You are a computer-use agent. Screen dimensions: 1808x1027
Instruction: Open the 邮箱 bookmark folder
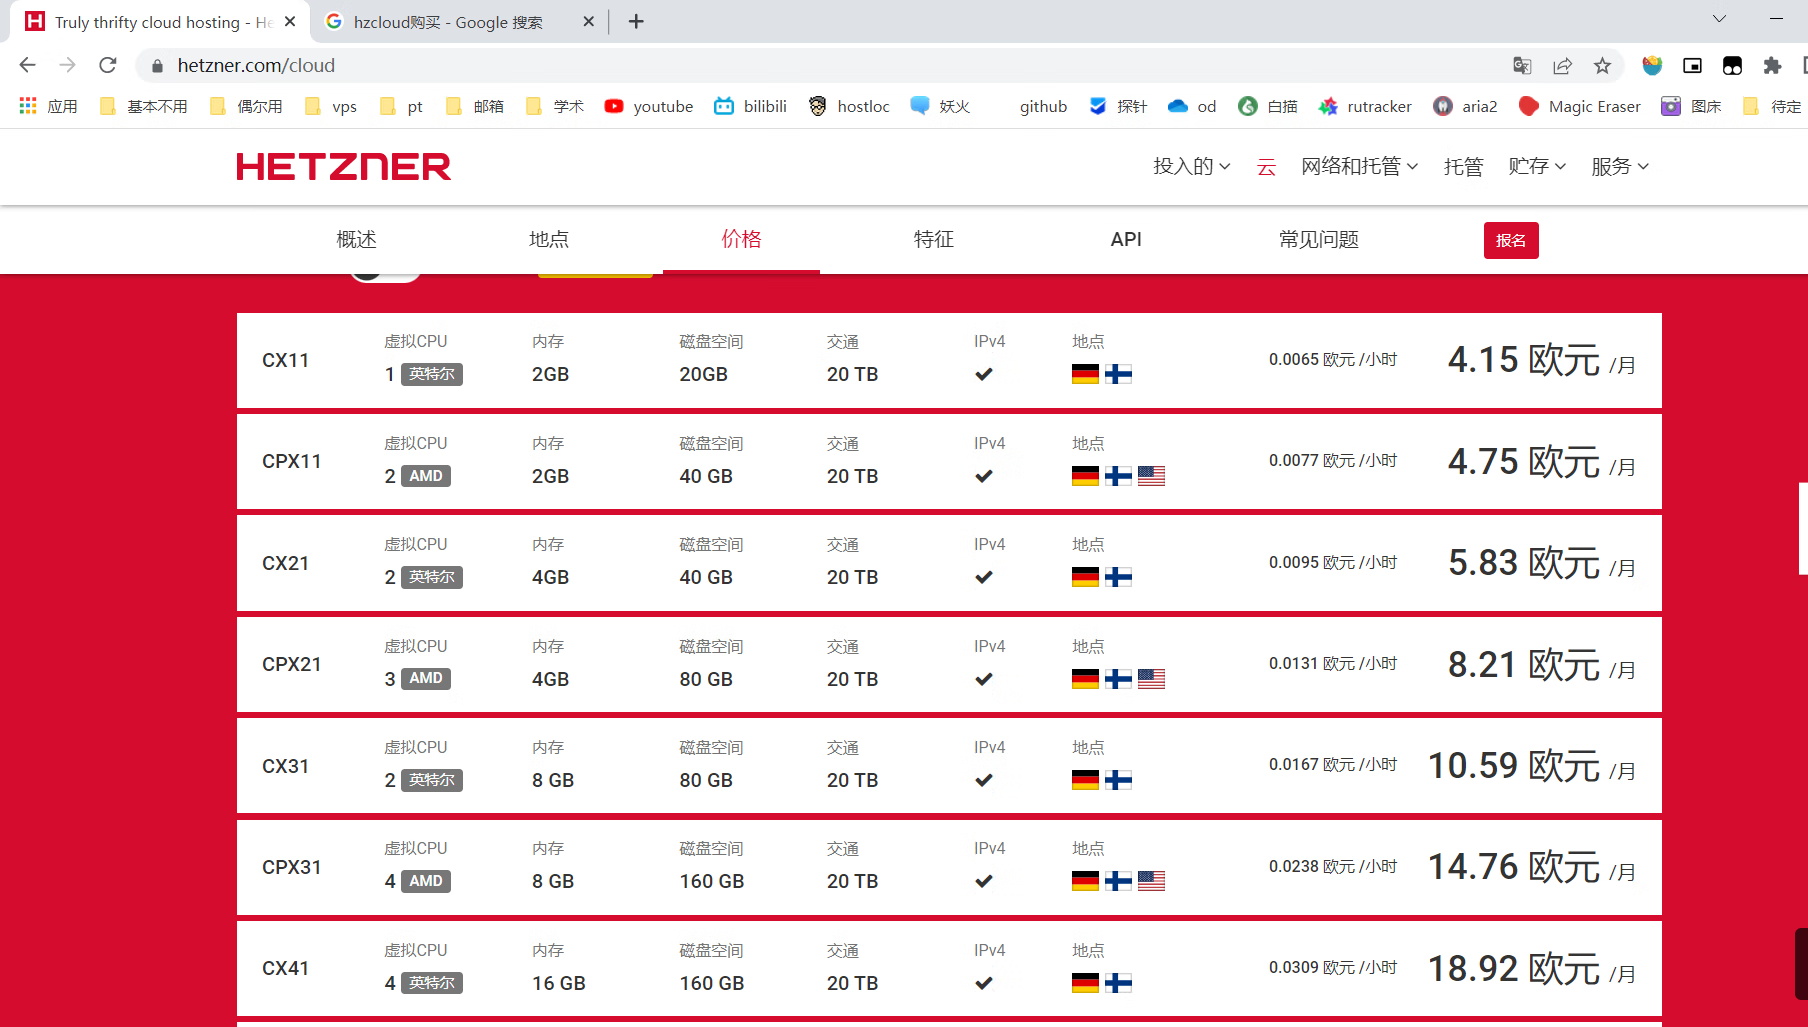pos(475,106)
